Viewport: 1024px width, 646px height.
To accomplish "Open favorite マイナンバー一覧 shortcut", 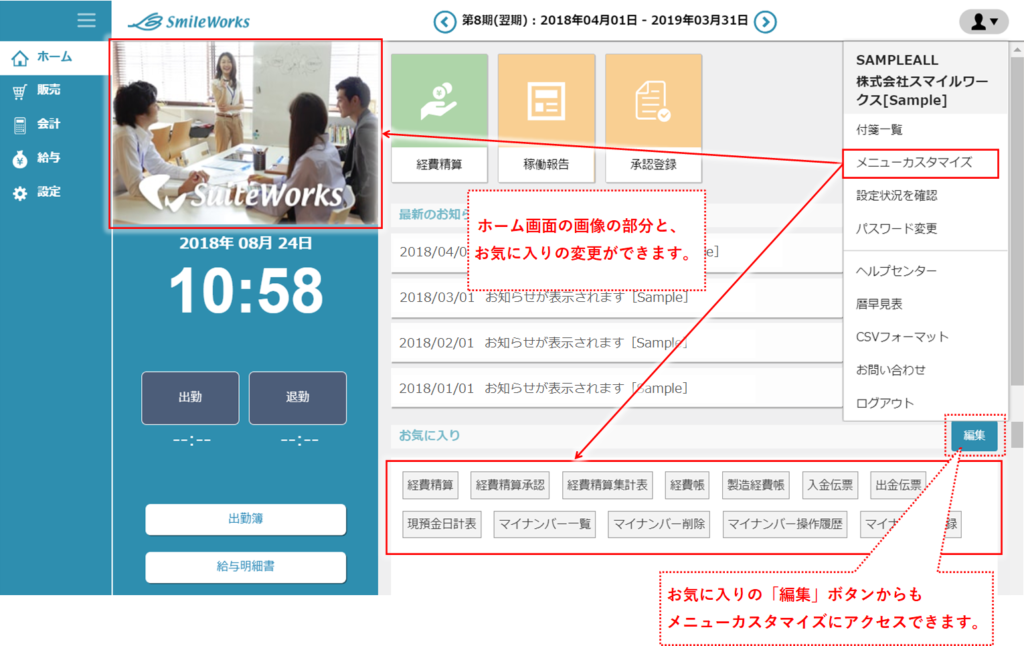I will tap(545, 525).
